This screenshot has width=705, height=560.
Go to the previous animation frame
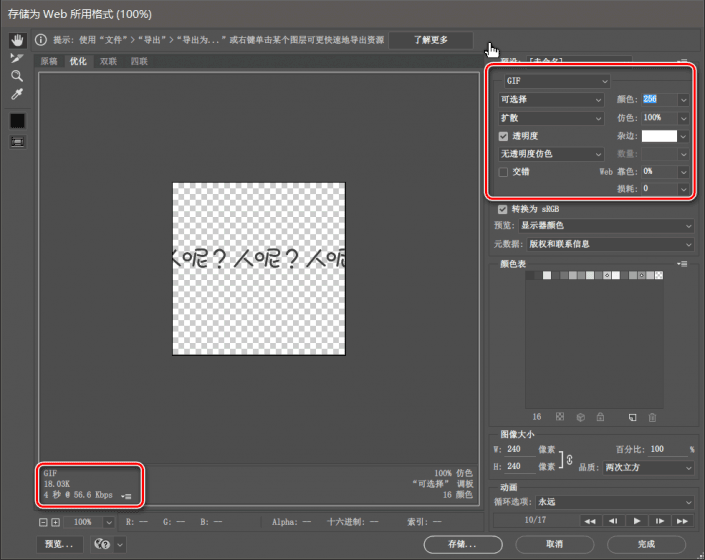coord(613,521)
